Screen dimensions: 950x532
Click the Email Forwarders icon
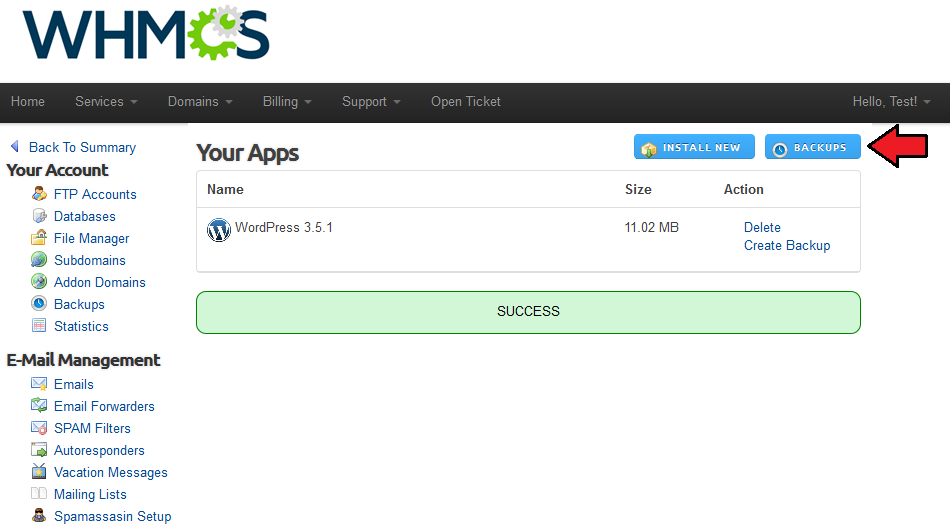click(x=39, y=405)
